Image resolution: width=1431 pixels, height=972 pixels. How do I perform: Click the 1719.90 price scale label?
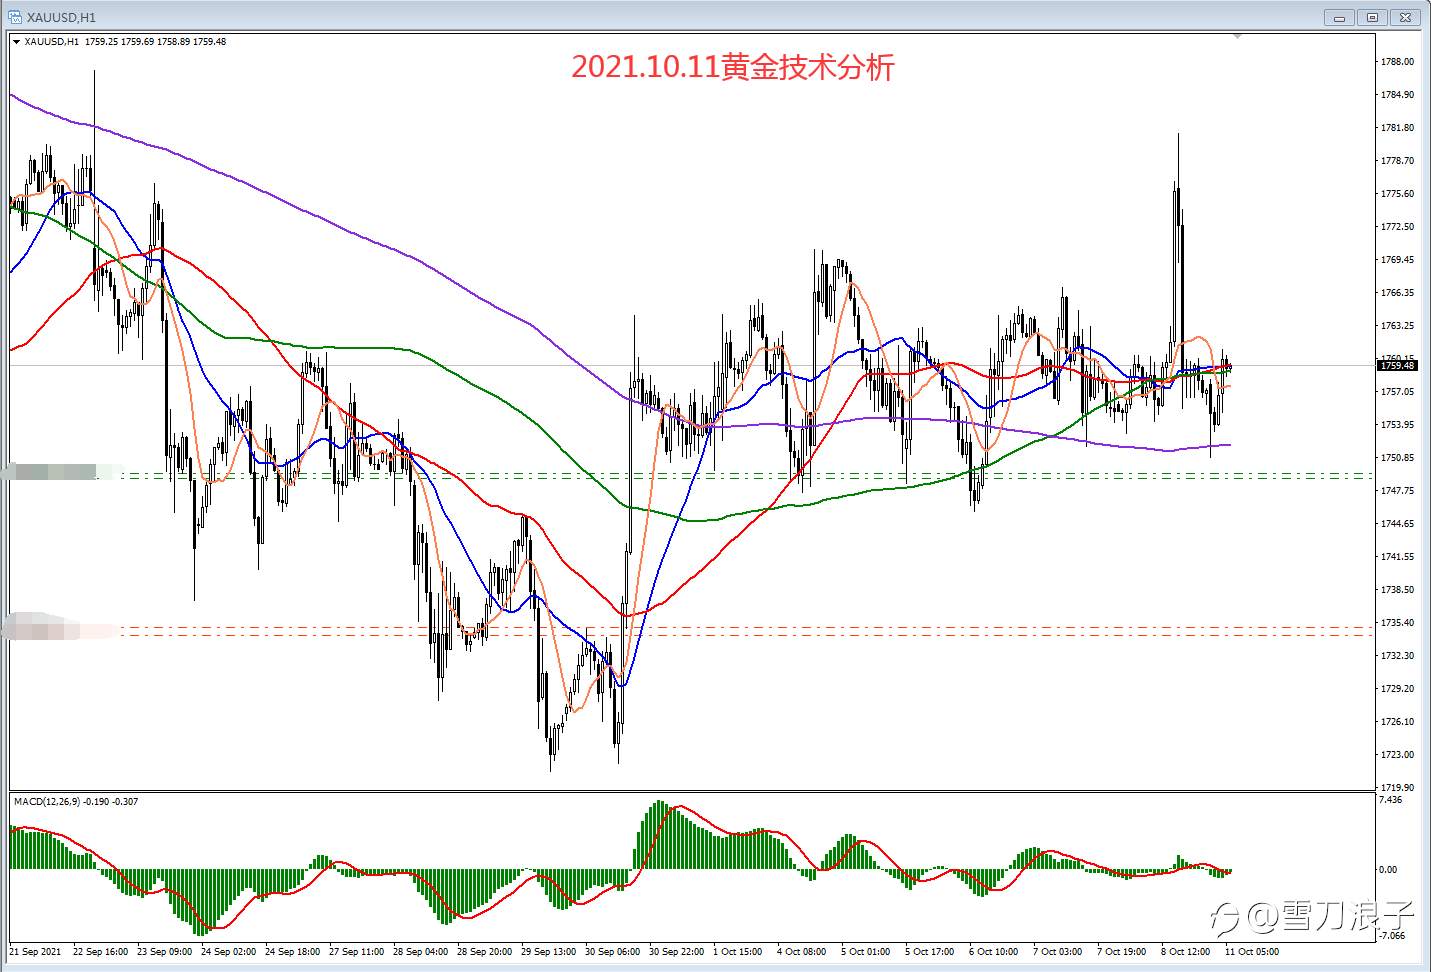coord(1397,788)
